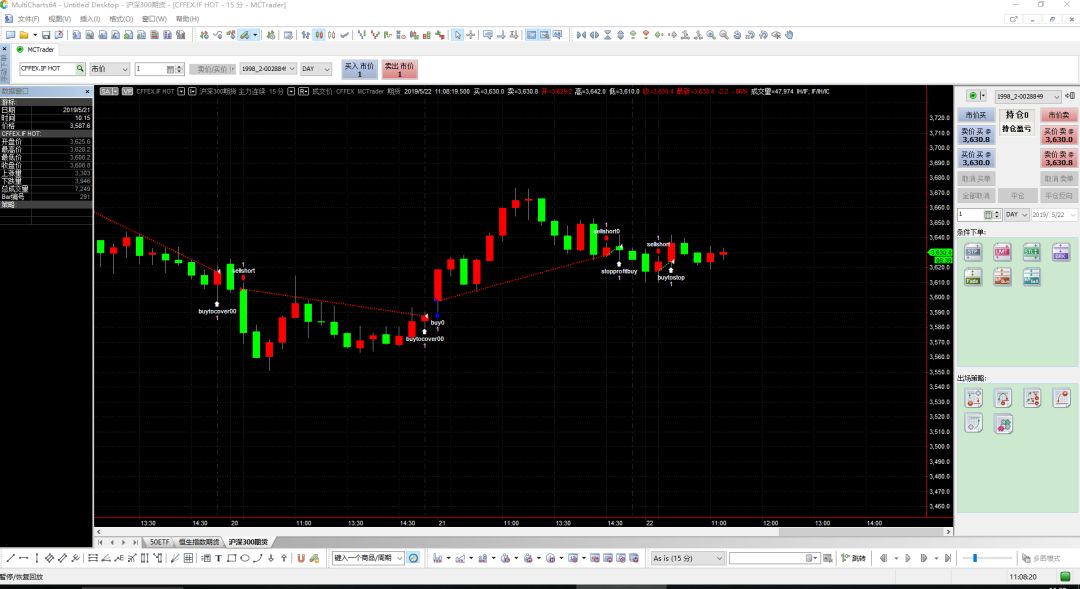Open the account dropdown in right trade panel

pyautogui.click(x=1028, y=96)
